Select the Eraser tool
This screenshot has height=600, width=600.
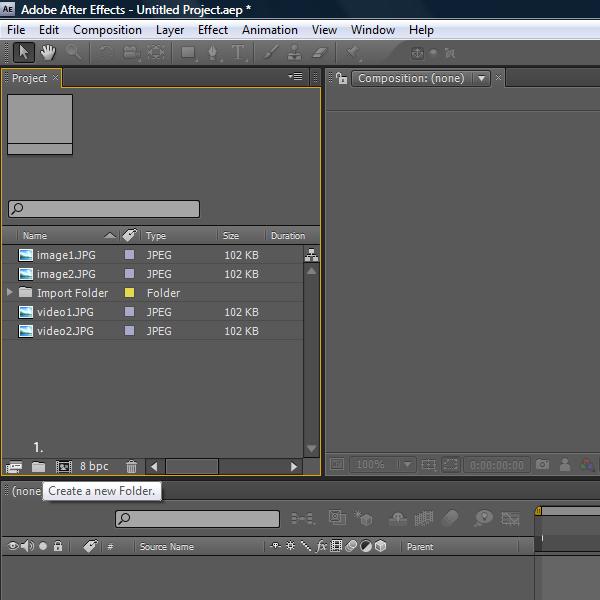[320, 52]
